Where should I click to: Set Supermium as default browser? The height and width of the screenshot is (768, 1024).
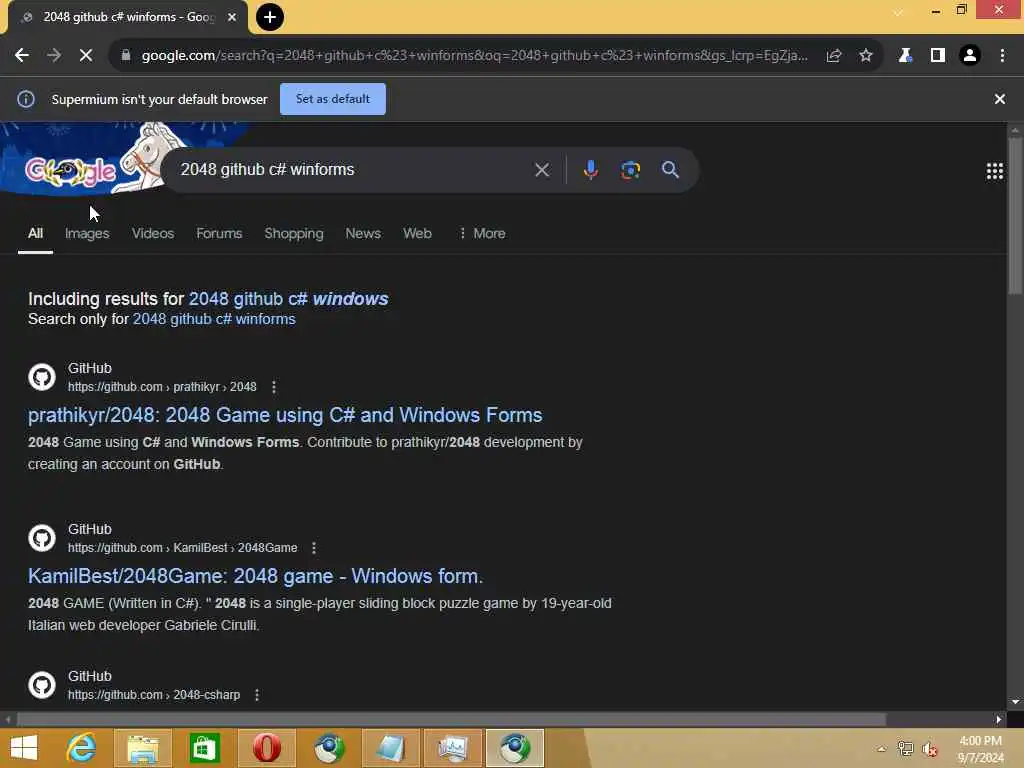coord(332,99)
